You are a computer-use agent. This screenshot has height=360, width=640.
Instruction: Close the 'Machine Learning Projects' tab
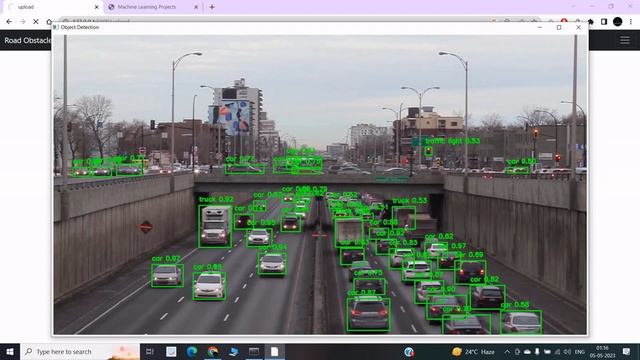click(196, 7)
